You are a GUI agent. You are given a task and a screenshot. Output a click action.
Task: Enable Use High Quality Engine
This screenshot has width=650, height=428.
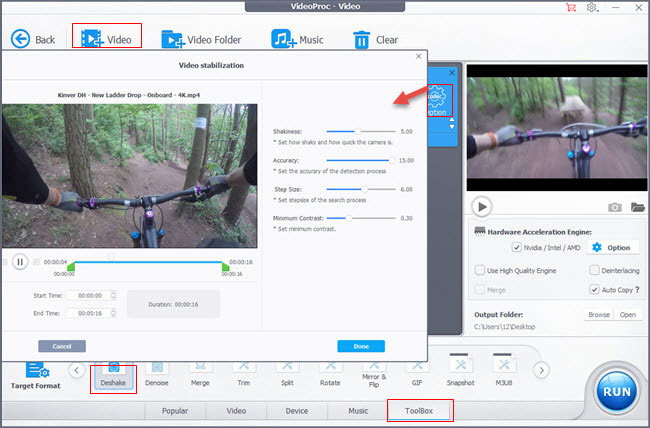pos(479,270)
